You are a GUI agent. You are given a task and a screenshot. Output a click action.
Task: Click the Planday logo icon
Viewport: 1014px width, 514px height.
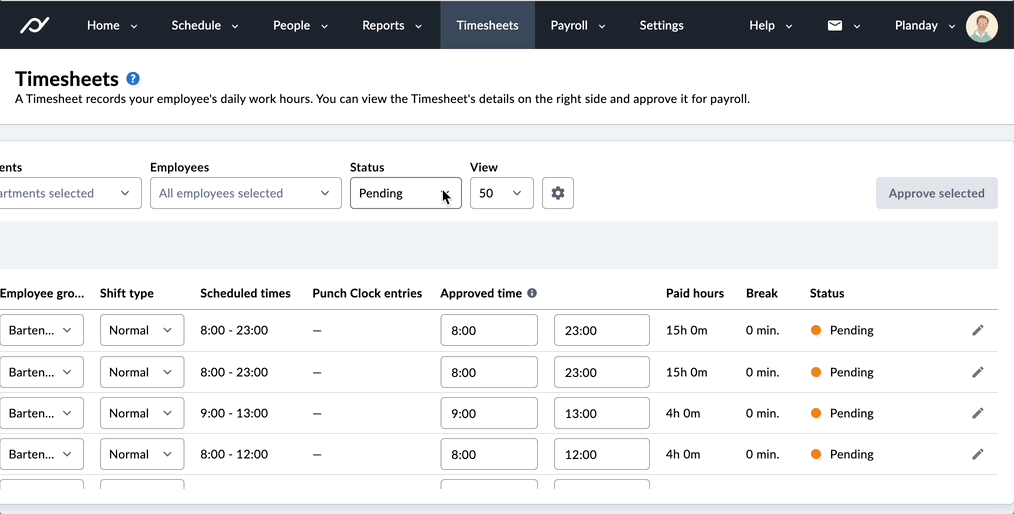[x=34, y=25]
